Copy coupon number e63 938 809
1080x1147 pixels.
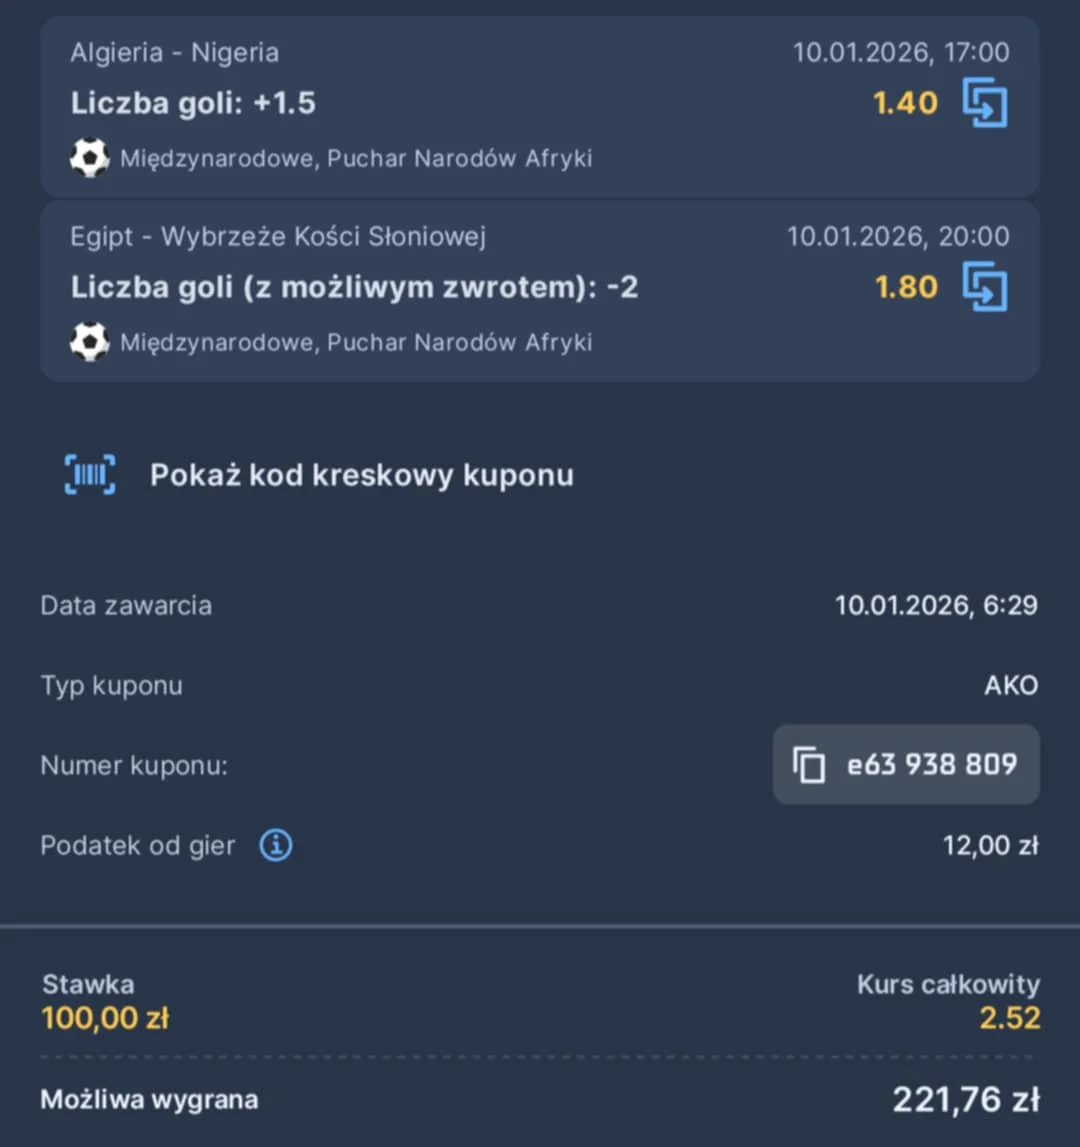pyautogui.click(x=931, y=765)
